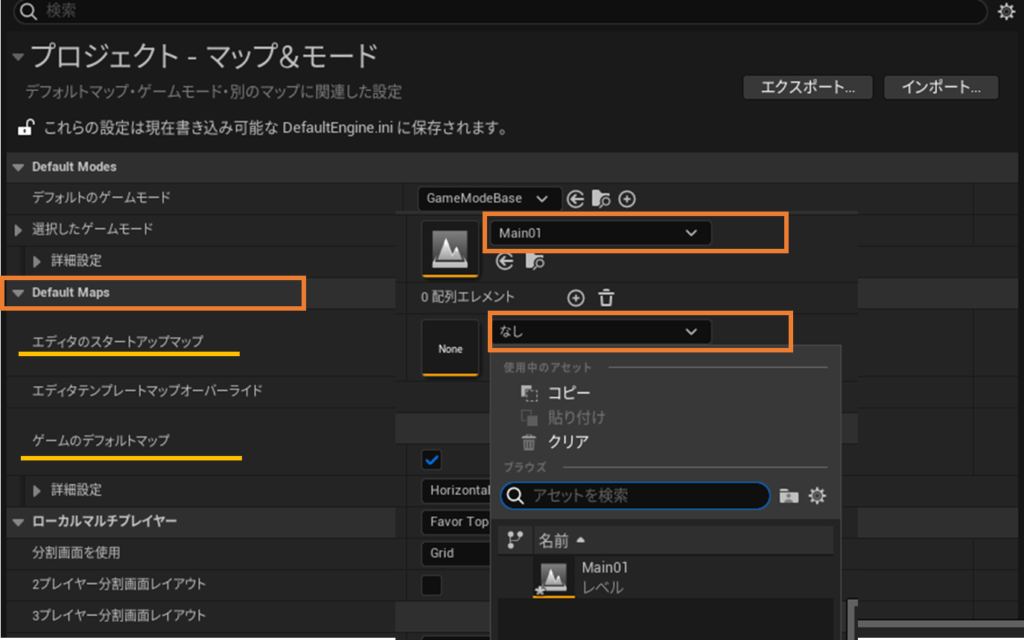Image resolution: width=1024 pixels, height=640 pixels.
Task: Click the folder-browse icon beside GameModeBase
Action: (601, 199)
